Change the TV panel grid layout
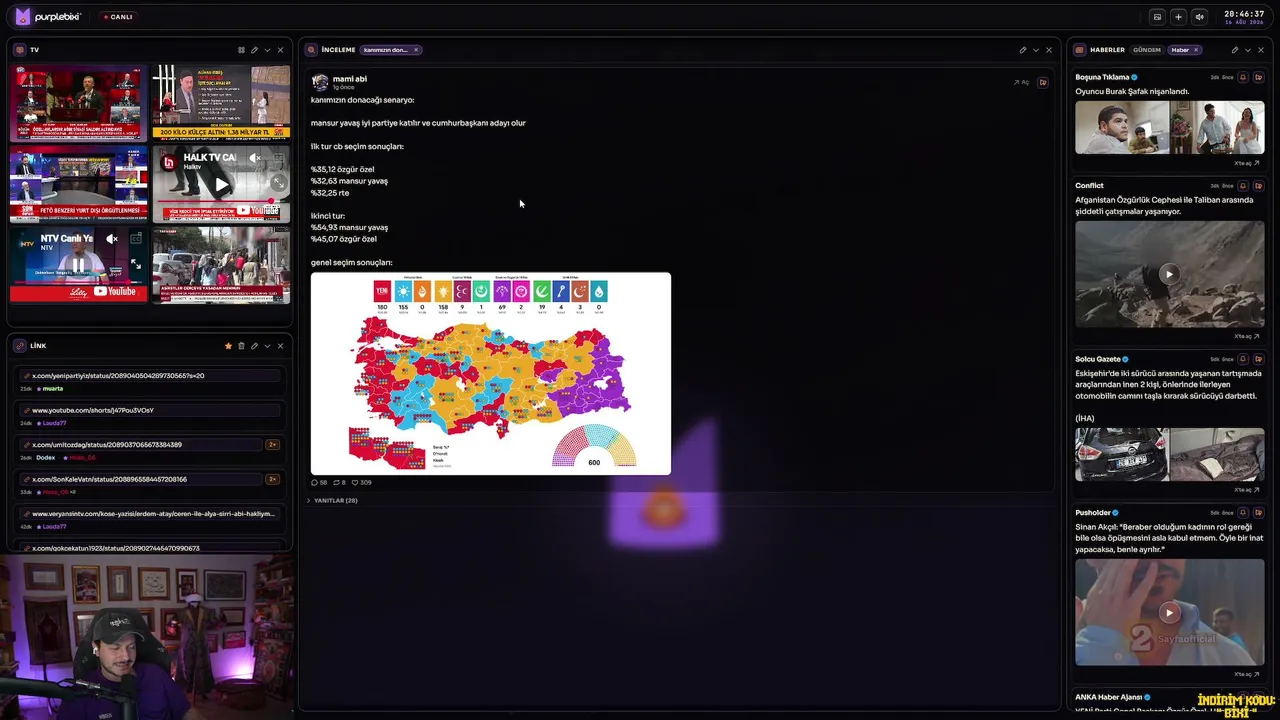The height and width of the screenshot is (720, 1280). pyautogui.click(x=241, y=50)
